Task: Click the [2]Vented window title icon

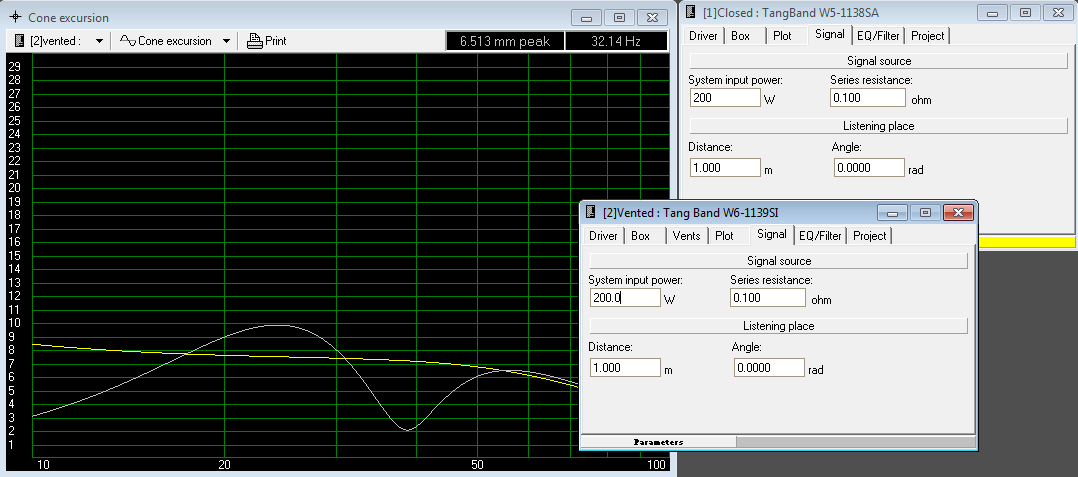Action: coord(590,212)
